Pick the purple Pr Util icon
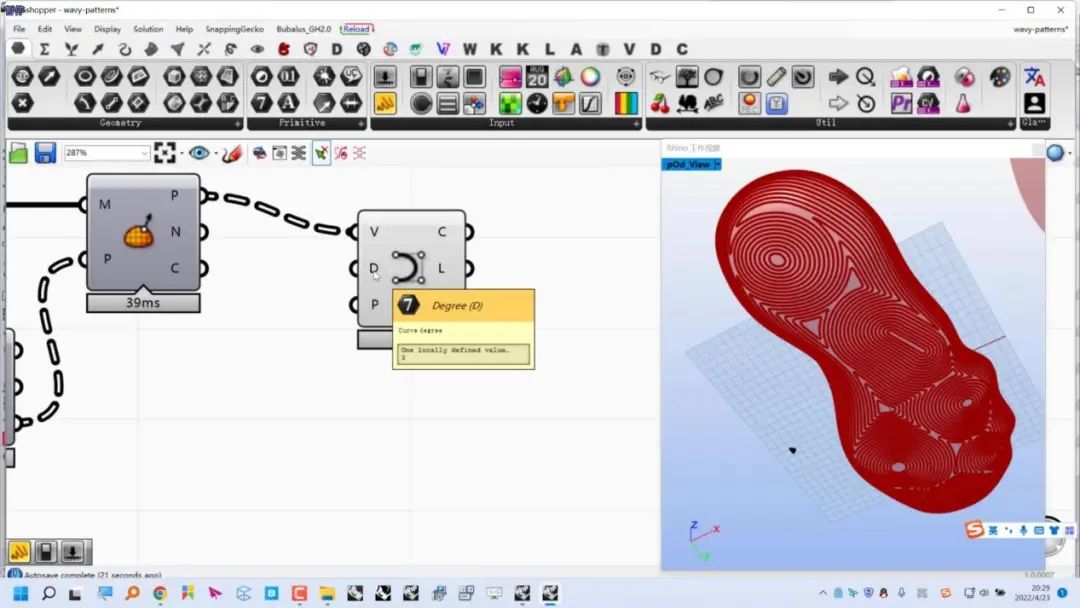Viewport: 1080px width, 608px height. click(x=901, y=103)
